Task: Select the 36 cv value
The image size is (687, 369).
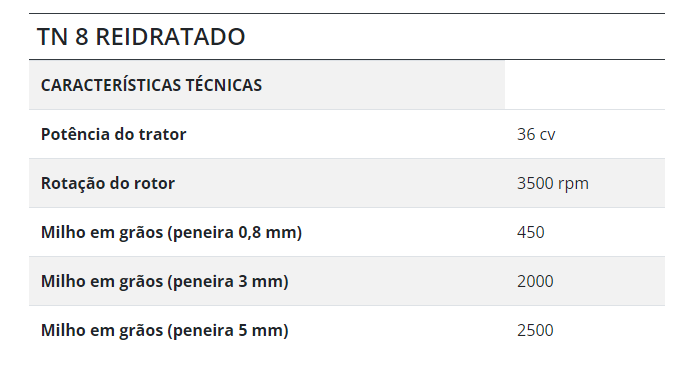Action: (x=536, y=134)
